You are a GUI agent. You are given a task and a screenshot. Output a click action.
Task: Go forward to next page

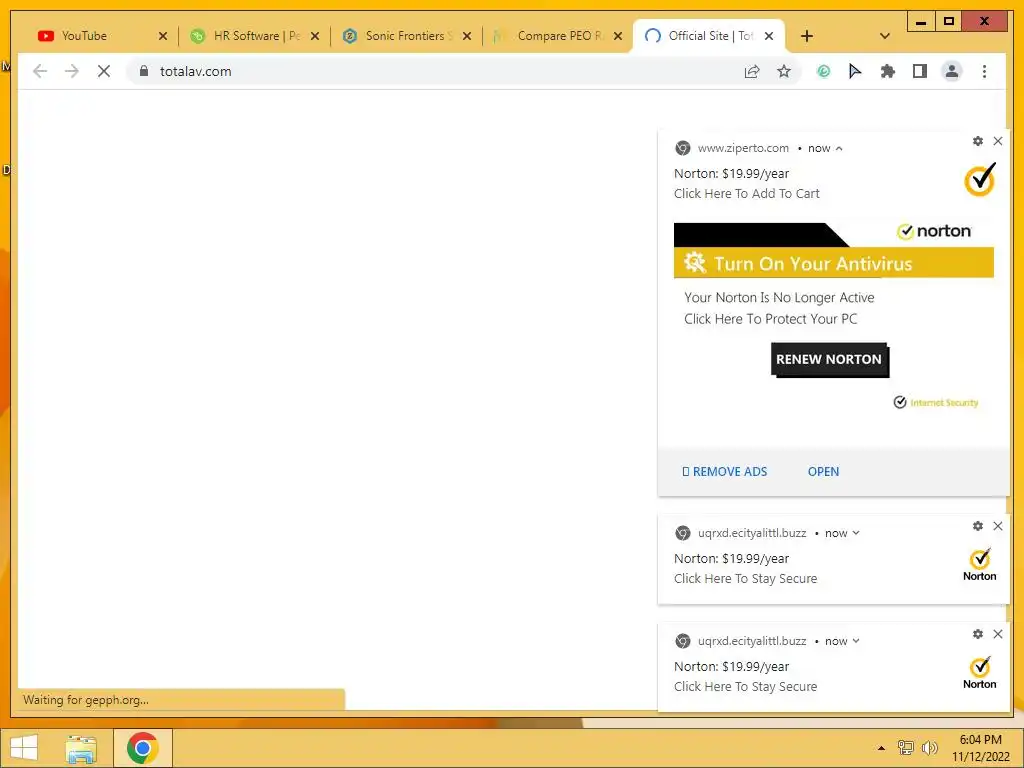(72, 71)
